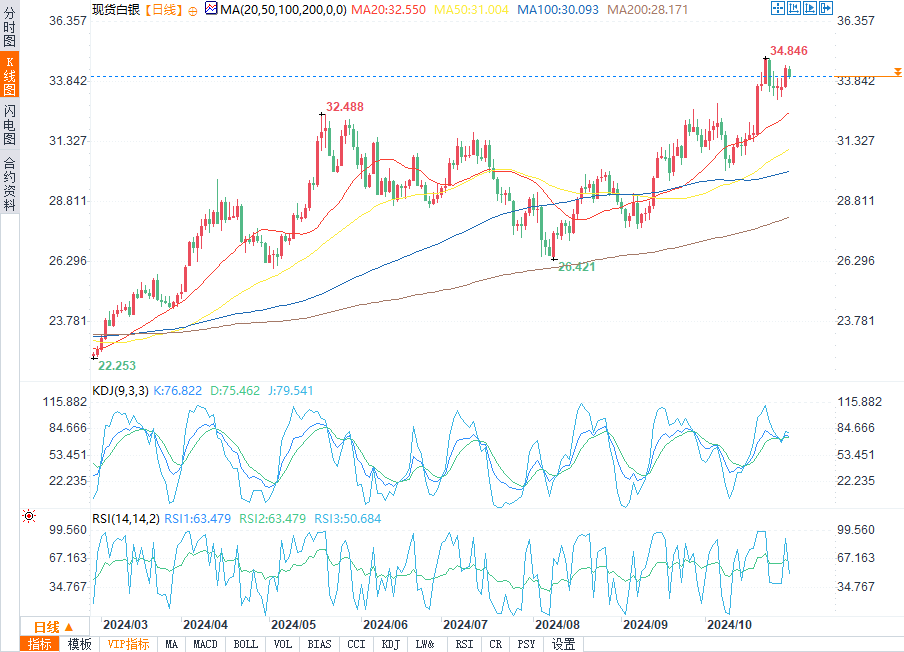Select the 合约资料 side tab

(9, 184)
